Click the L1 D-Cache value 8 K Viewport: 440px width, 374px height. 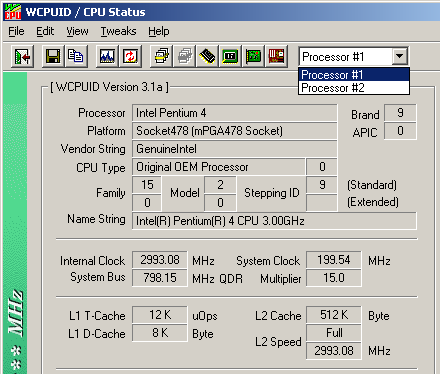pyautogui.click(x=160, y=333)
